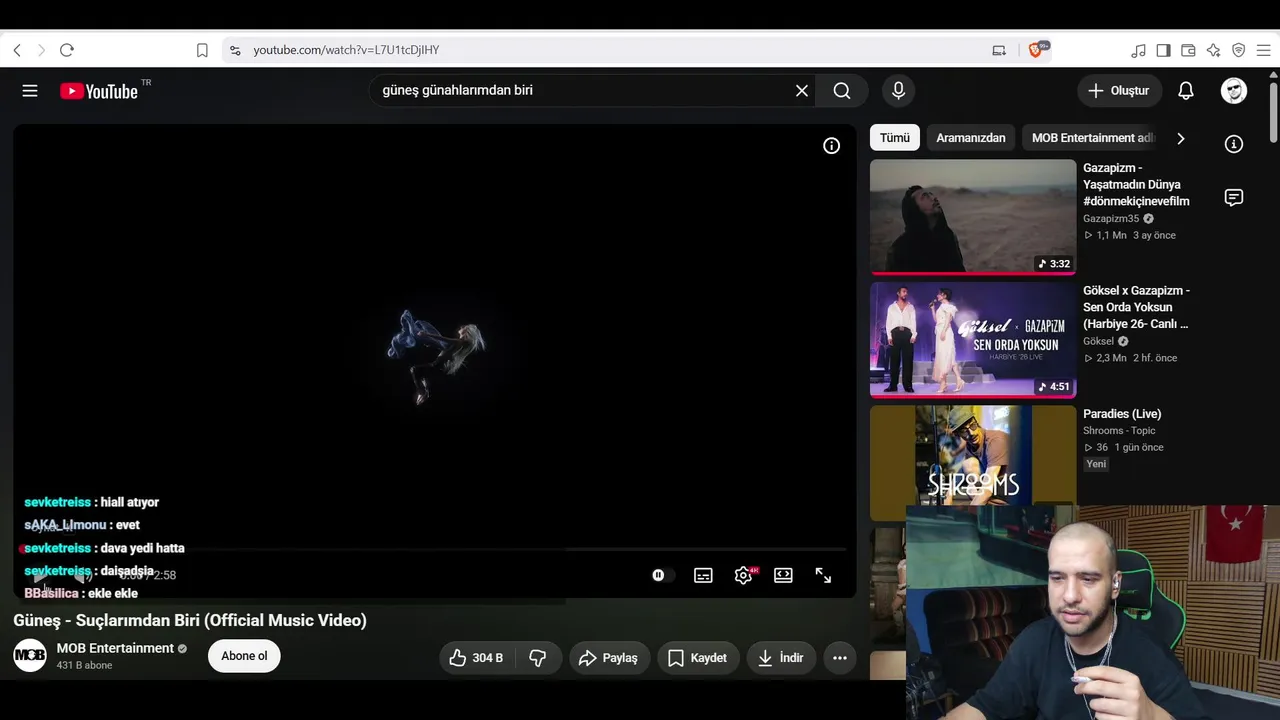Bookmark this page in the address bar
This screenshot has height=720, width=1280.
tap(202, 50)
